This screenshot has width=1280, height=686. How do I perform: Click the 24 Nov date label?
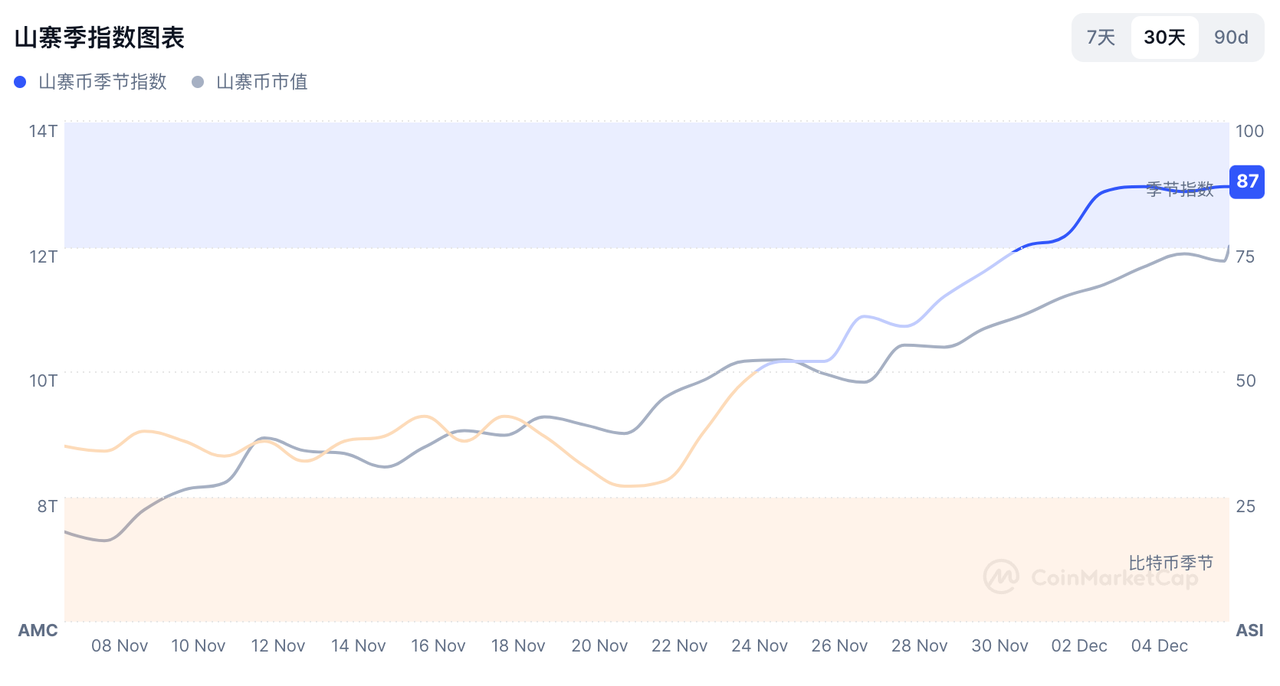(759, 646)
